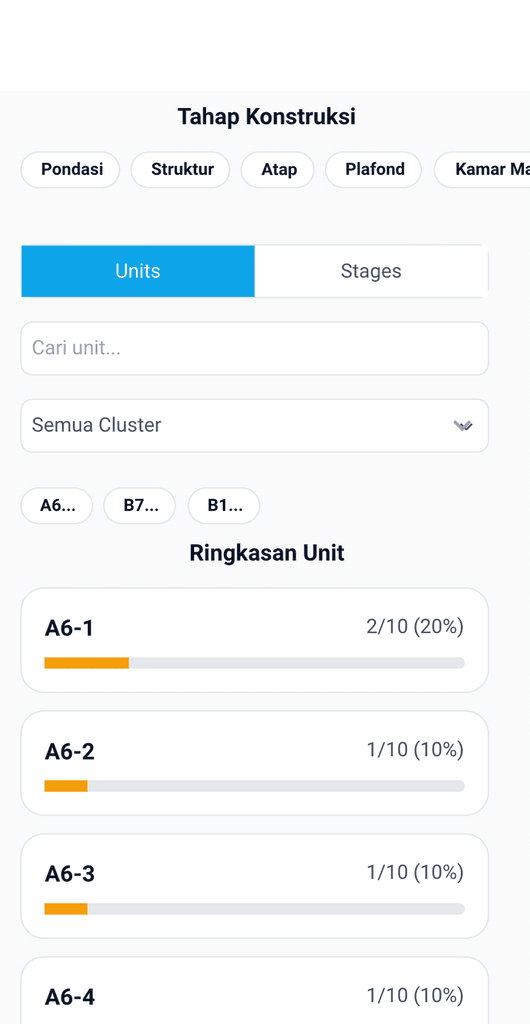Viewport: 530px width, 1024px height.
Task: Select the Struktur stage chip
Action: tap(180, 170)
